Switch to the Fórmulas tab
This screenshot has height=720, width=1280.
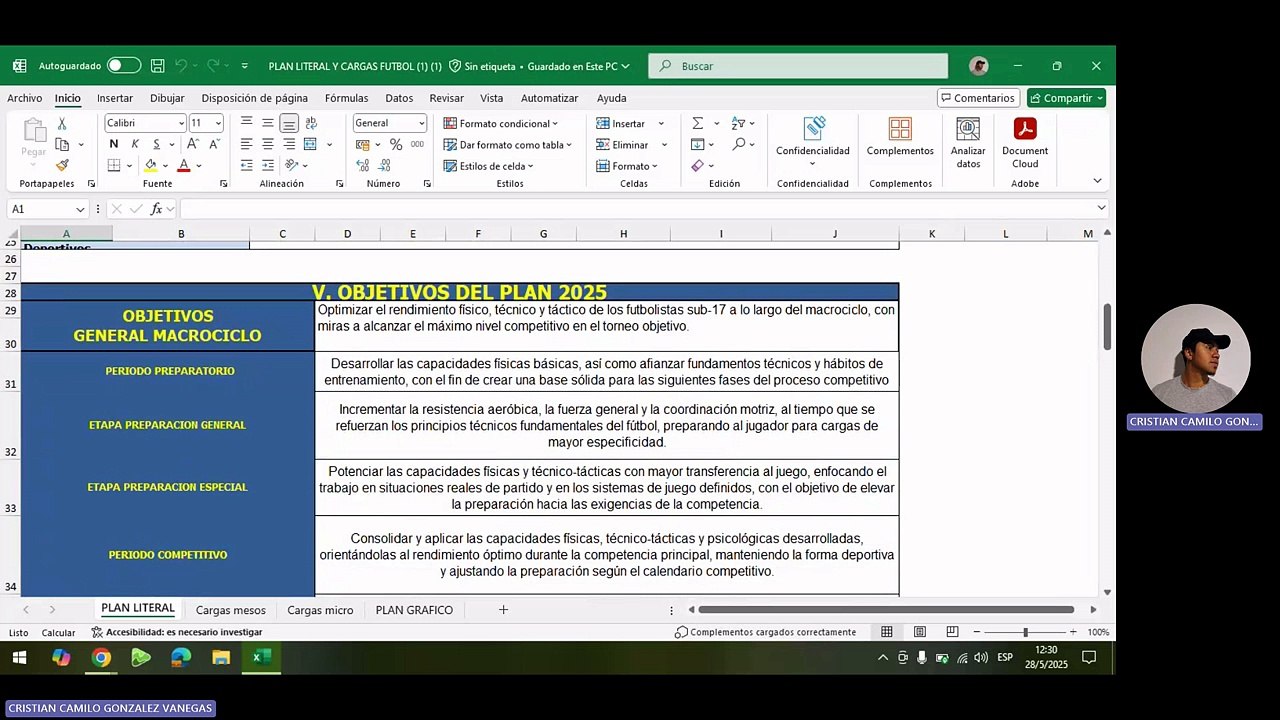point(346,98)
